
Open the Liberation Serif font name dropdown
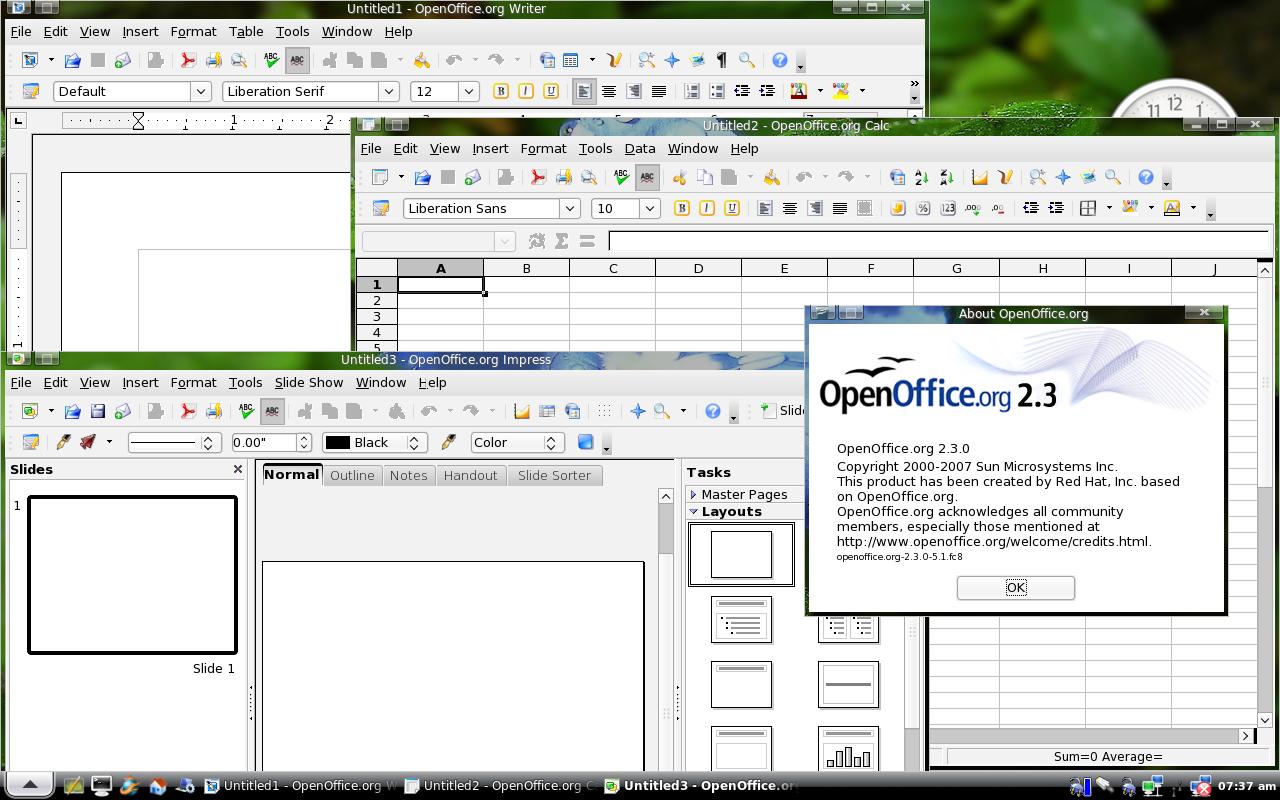point(388,91)
